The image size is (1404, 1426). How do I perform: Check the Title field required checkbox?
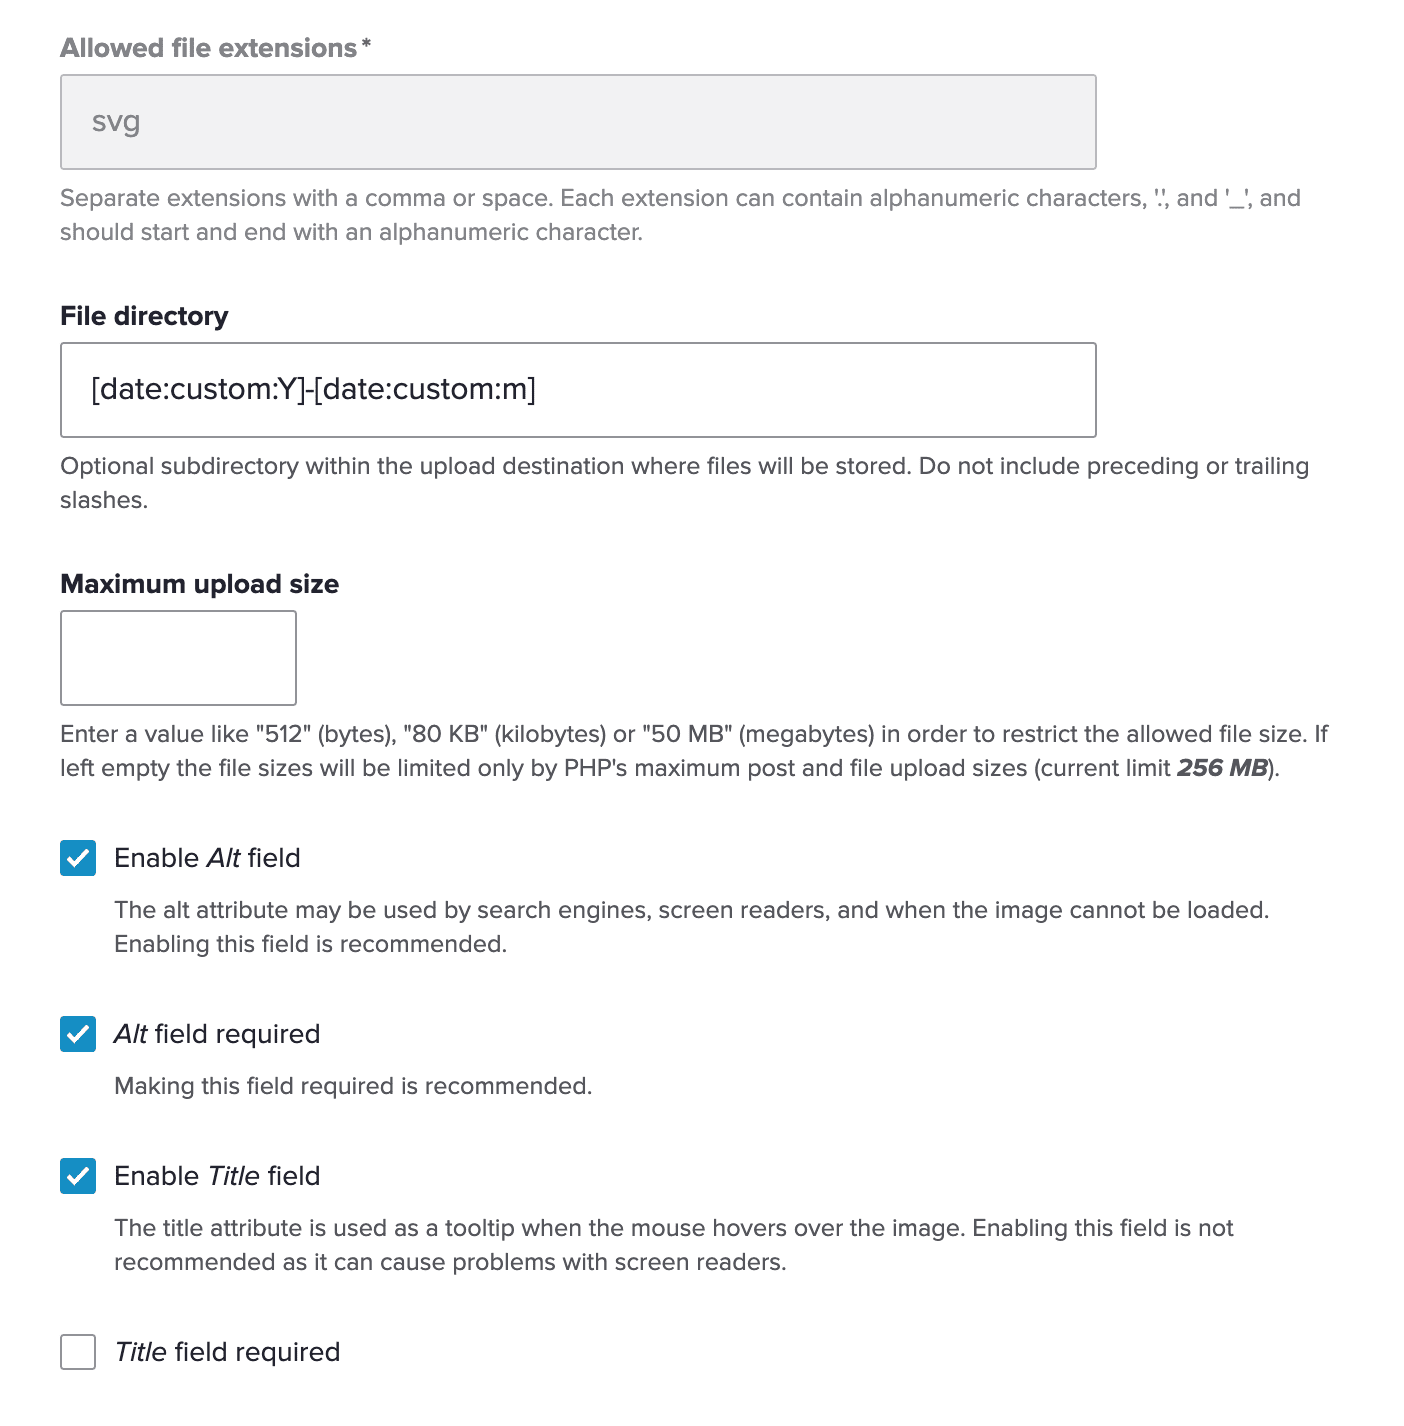click(78, 1352)
